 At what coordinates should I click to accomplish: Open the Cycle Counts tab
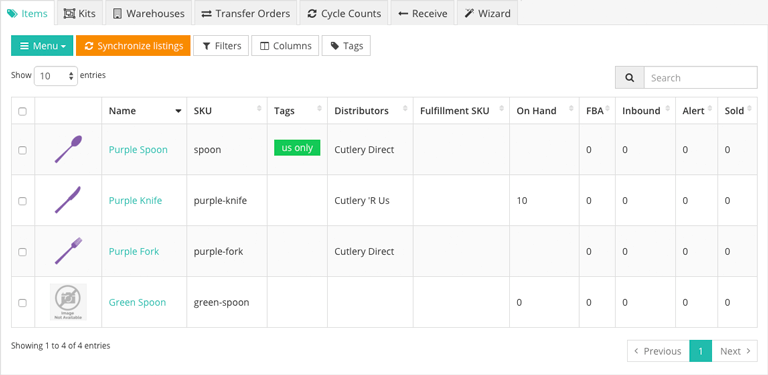coord(344,13)
